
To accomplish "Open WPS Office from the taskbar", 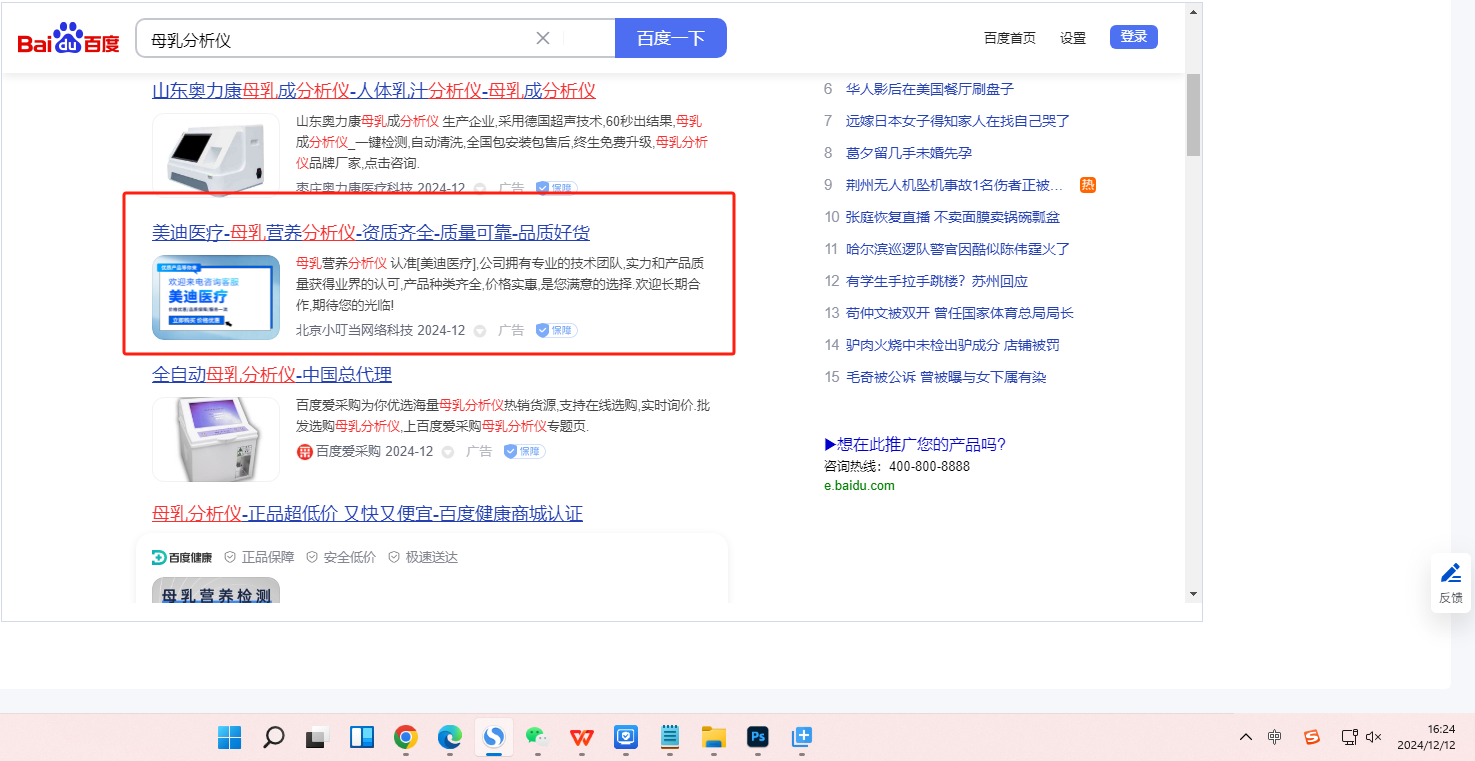I will pyautogui.click(x=581, y=738).
